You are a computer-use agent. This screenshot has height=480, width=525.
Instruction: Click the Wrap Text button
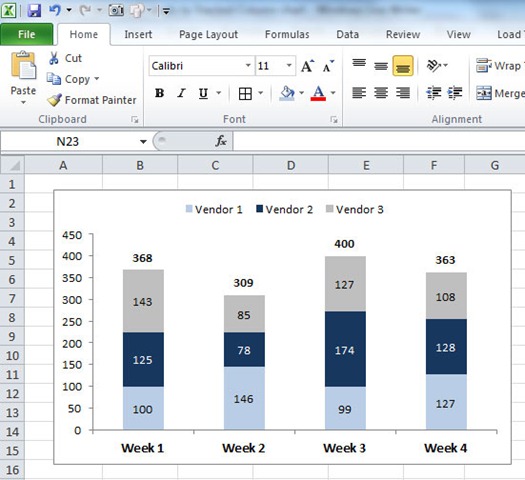click(500, 66)
